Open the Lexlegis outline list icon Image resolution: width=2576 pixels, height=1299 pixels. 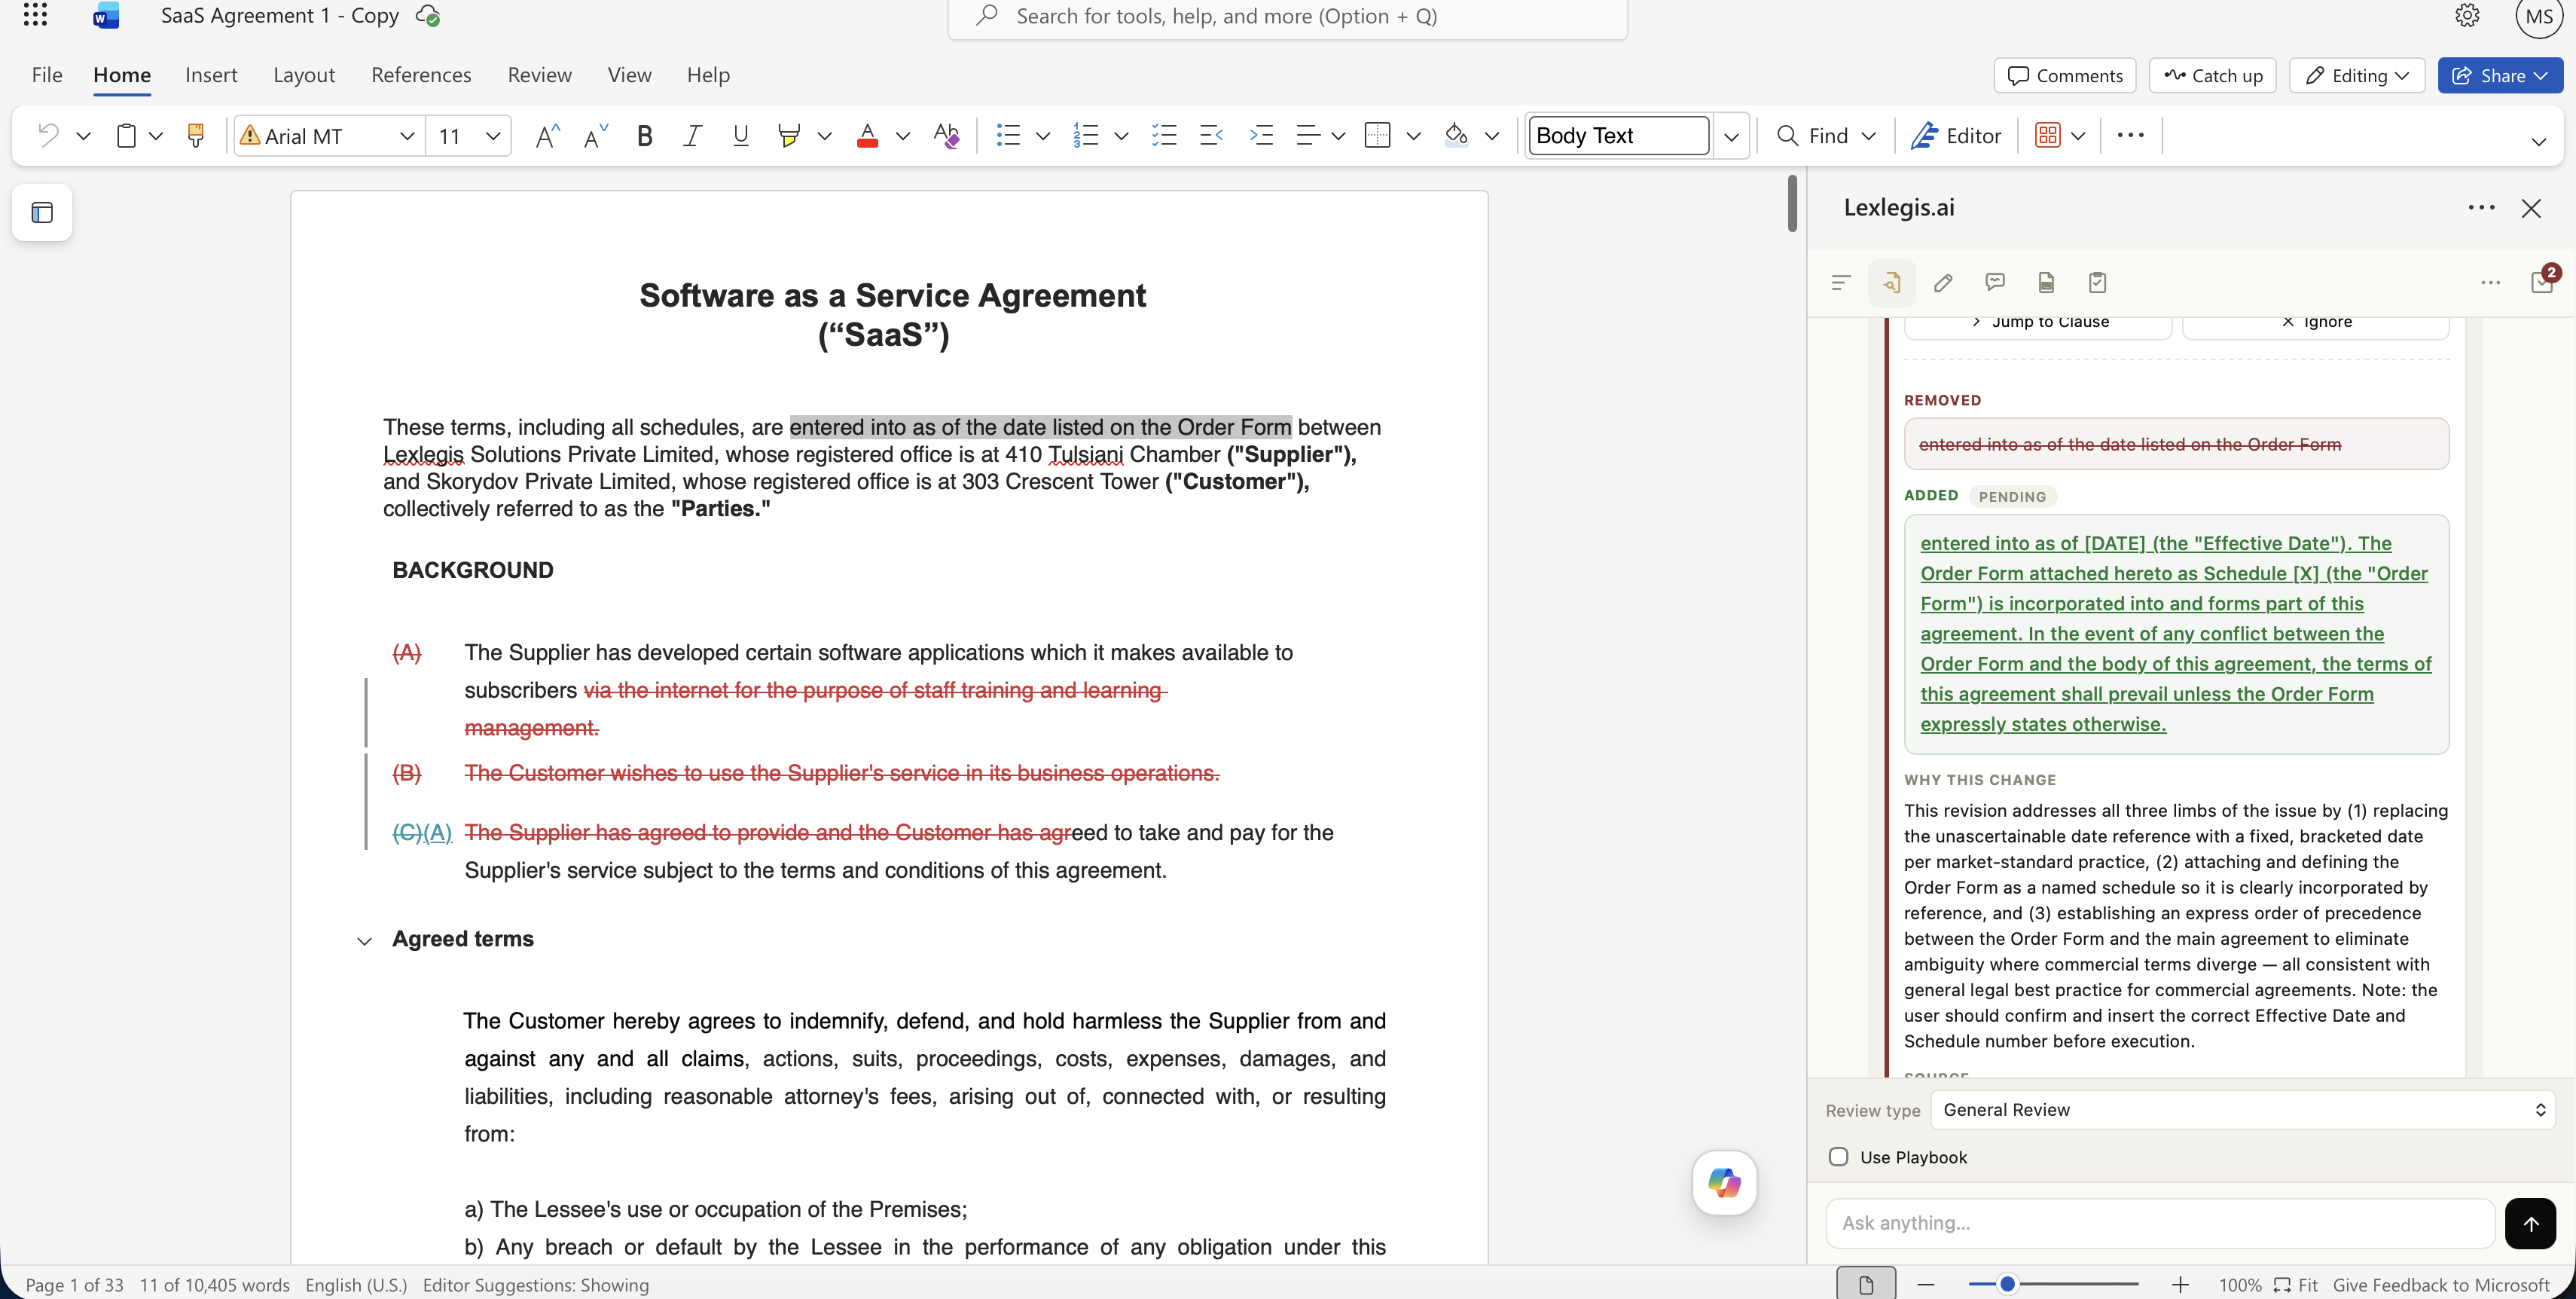[x=1841, y=283]
